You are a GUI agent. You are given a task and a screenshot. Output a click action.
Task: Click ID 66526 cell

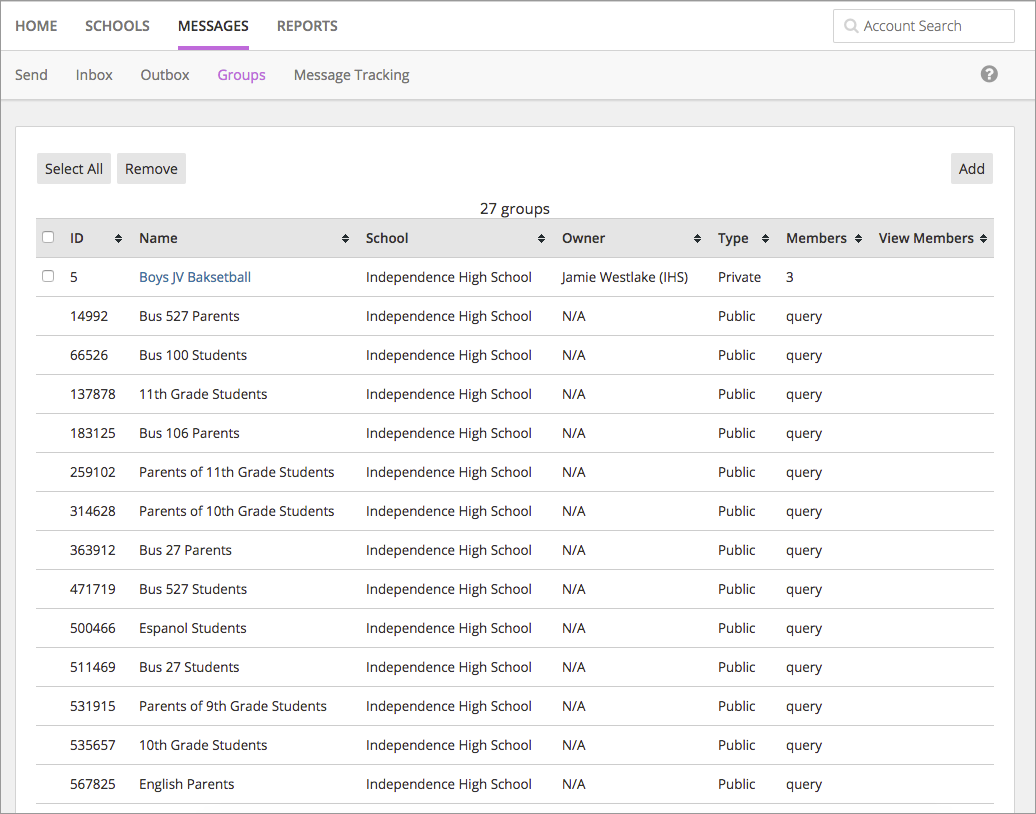click(89, 355)
